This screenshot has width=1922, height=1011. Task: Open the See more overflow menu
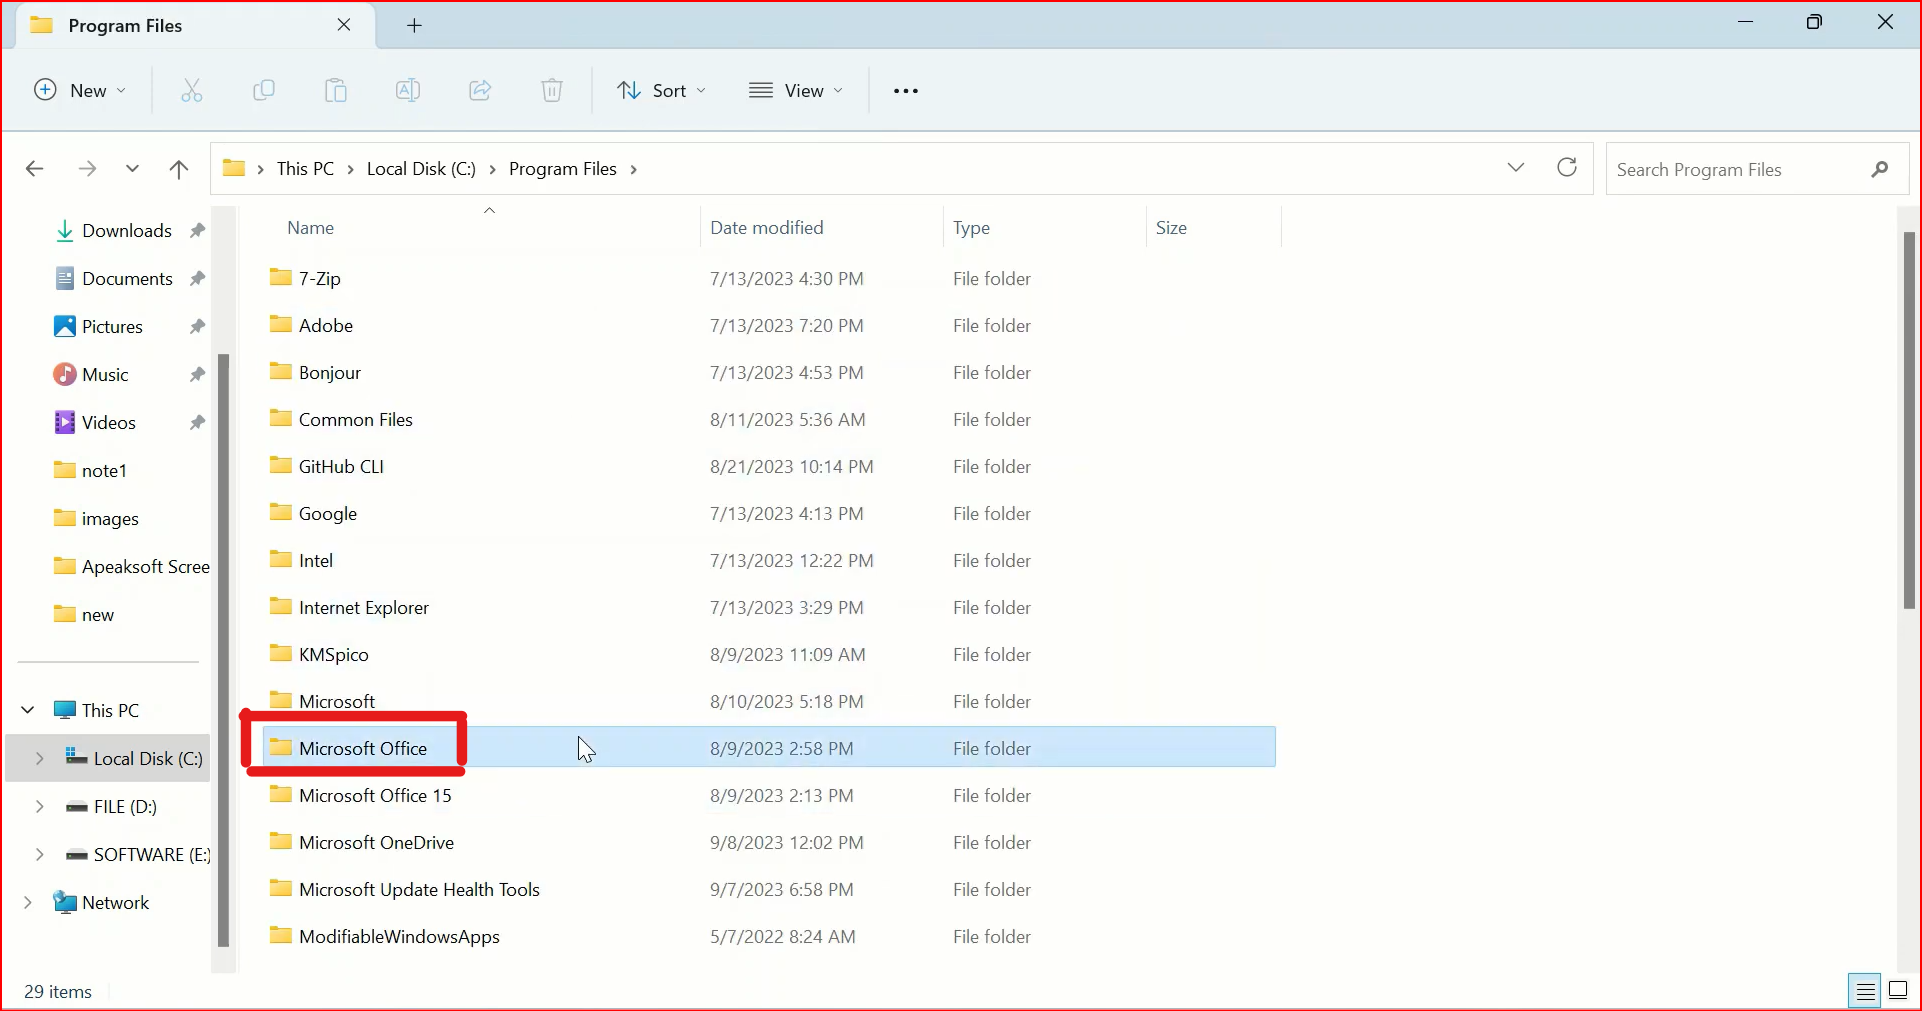905,90
